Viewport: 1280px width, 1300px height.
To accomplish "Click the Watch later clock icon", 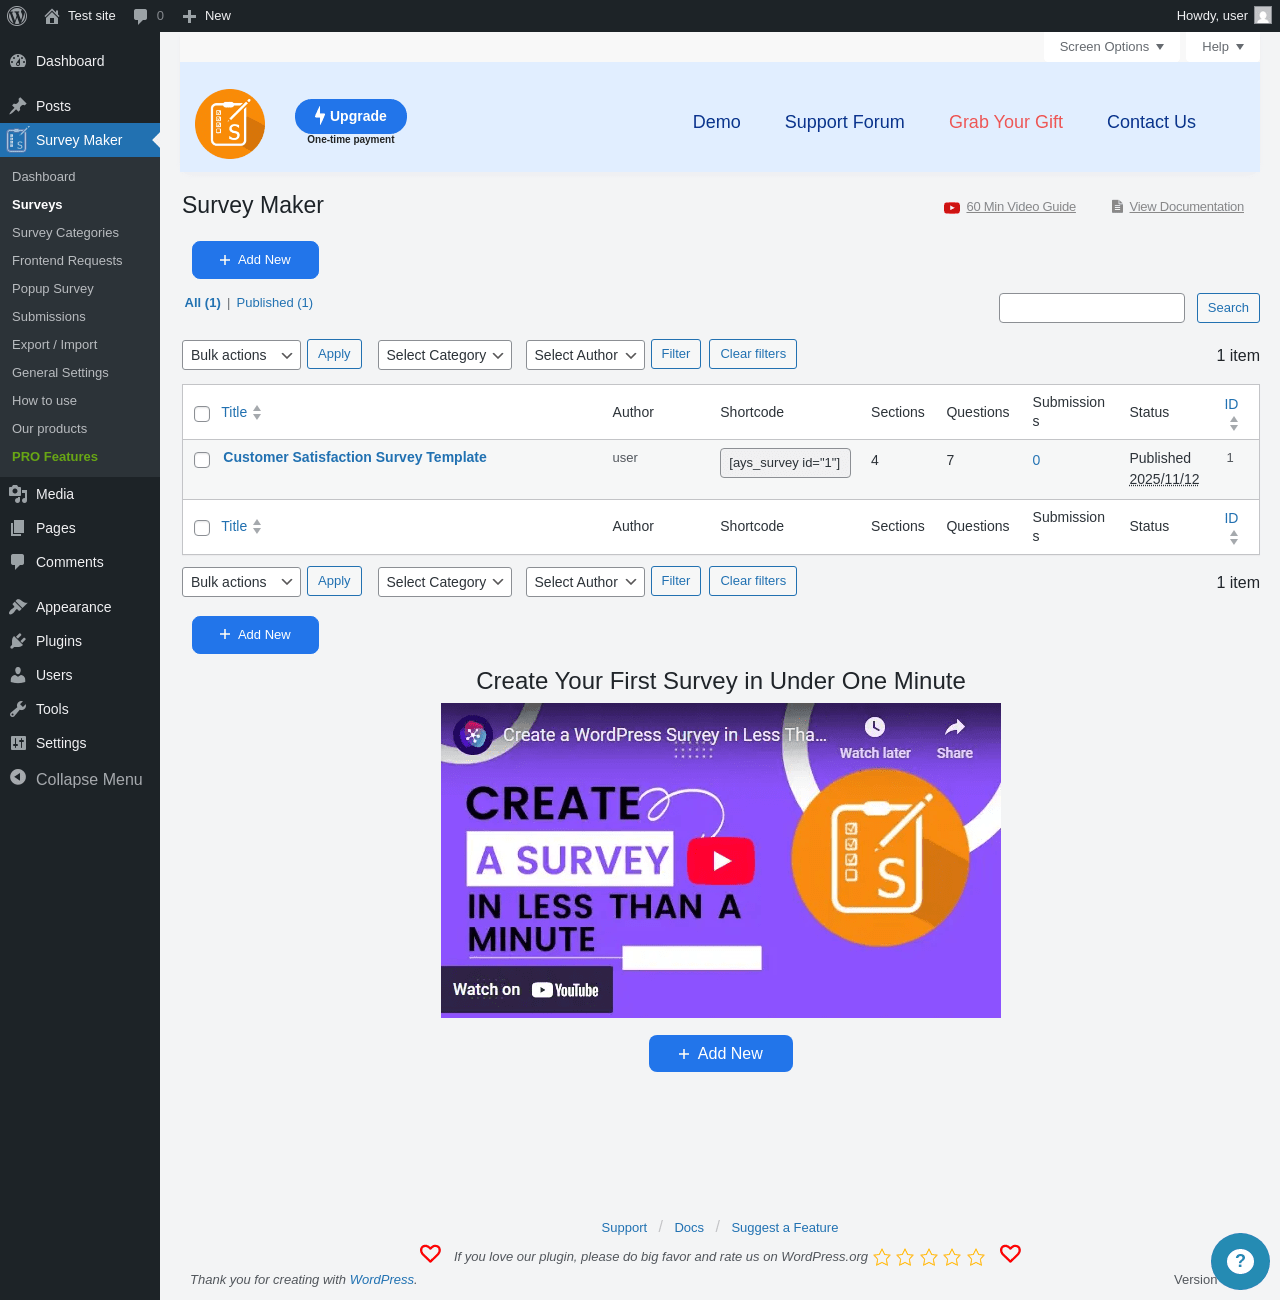I will [x=875, y=727].
